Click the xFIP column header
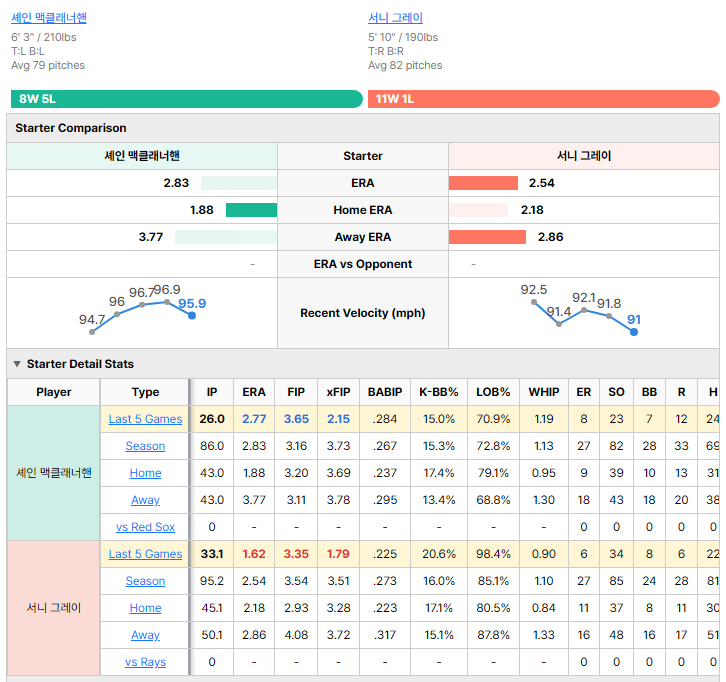Viewport: 726px width, 682px height. [338, 392]
